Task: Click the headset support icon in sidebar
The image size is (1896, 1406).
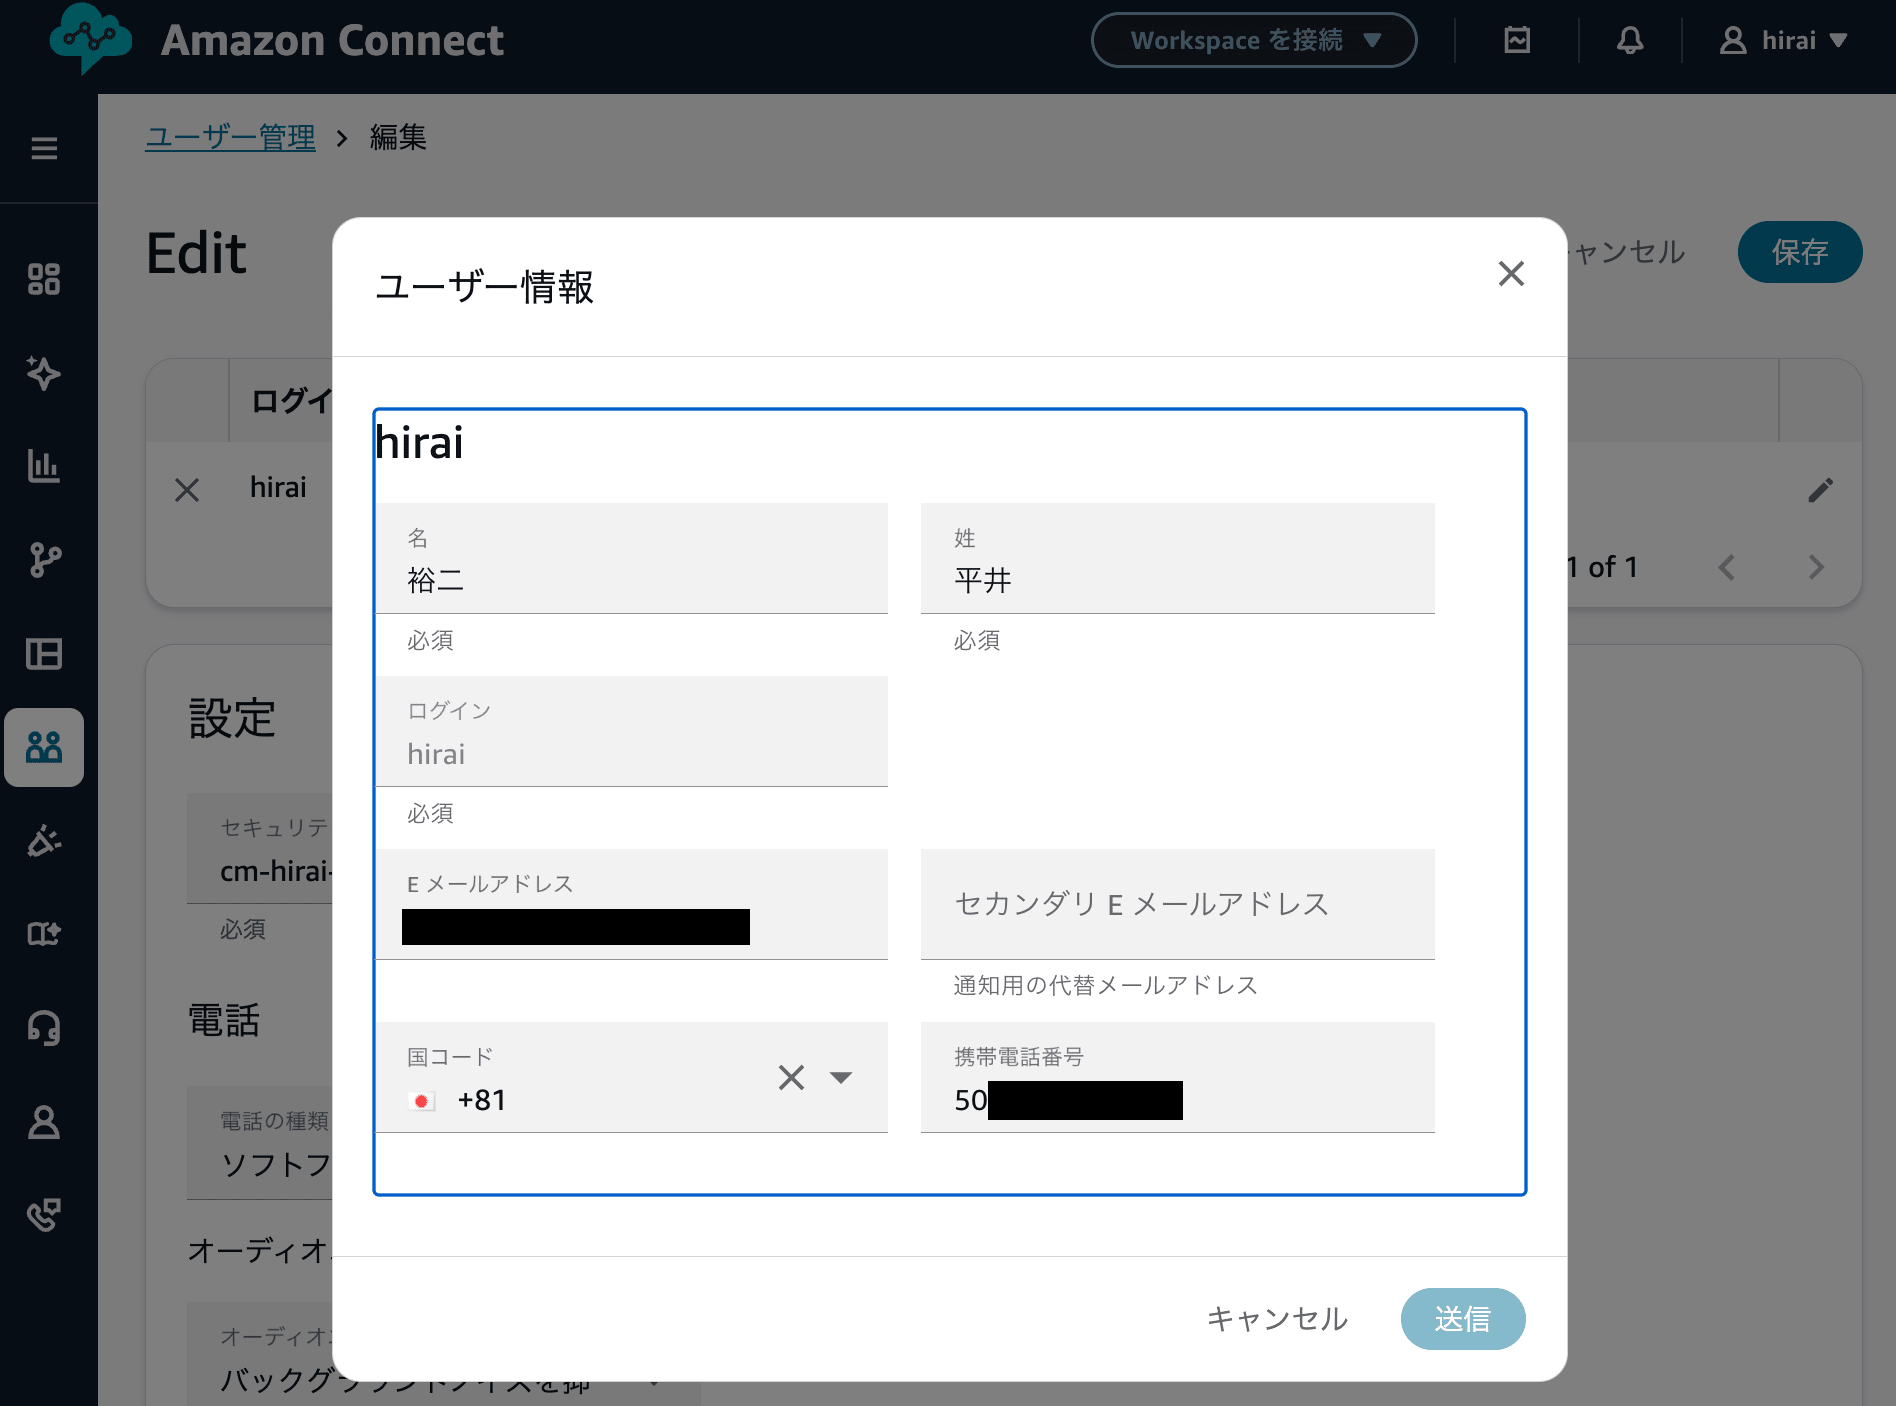Action: (x=45, y=1028)
